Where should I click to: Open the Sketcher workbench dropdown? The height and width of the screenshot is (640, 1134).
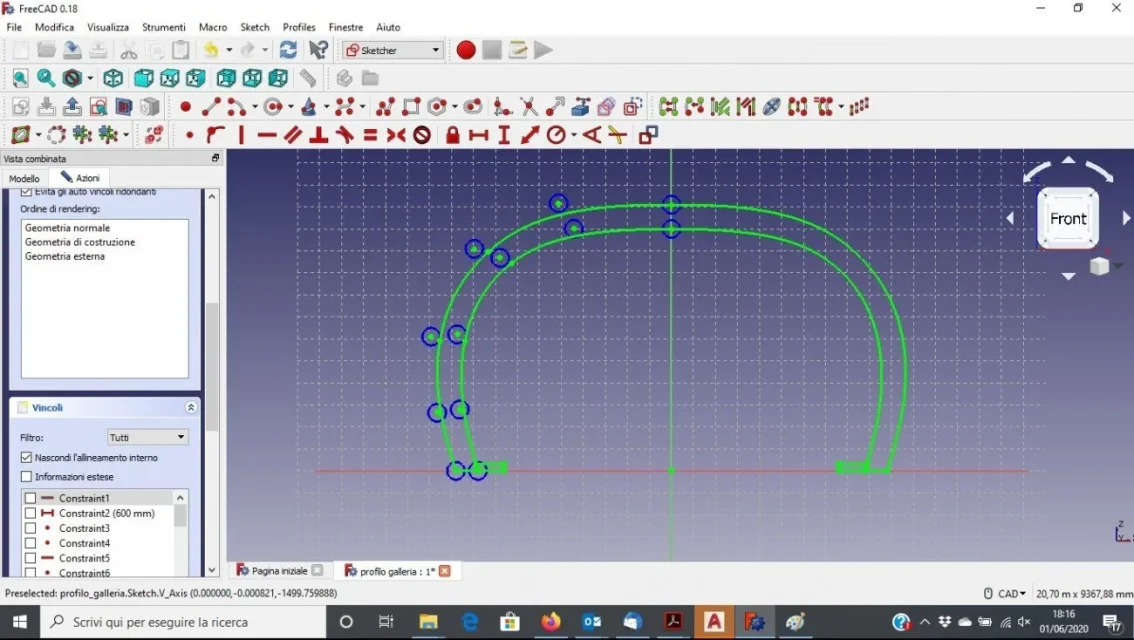[393, 50]
